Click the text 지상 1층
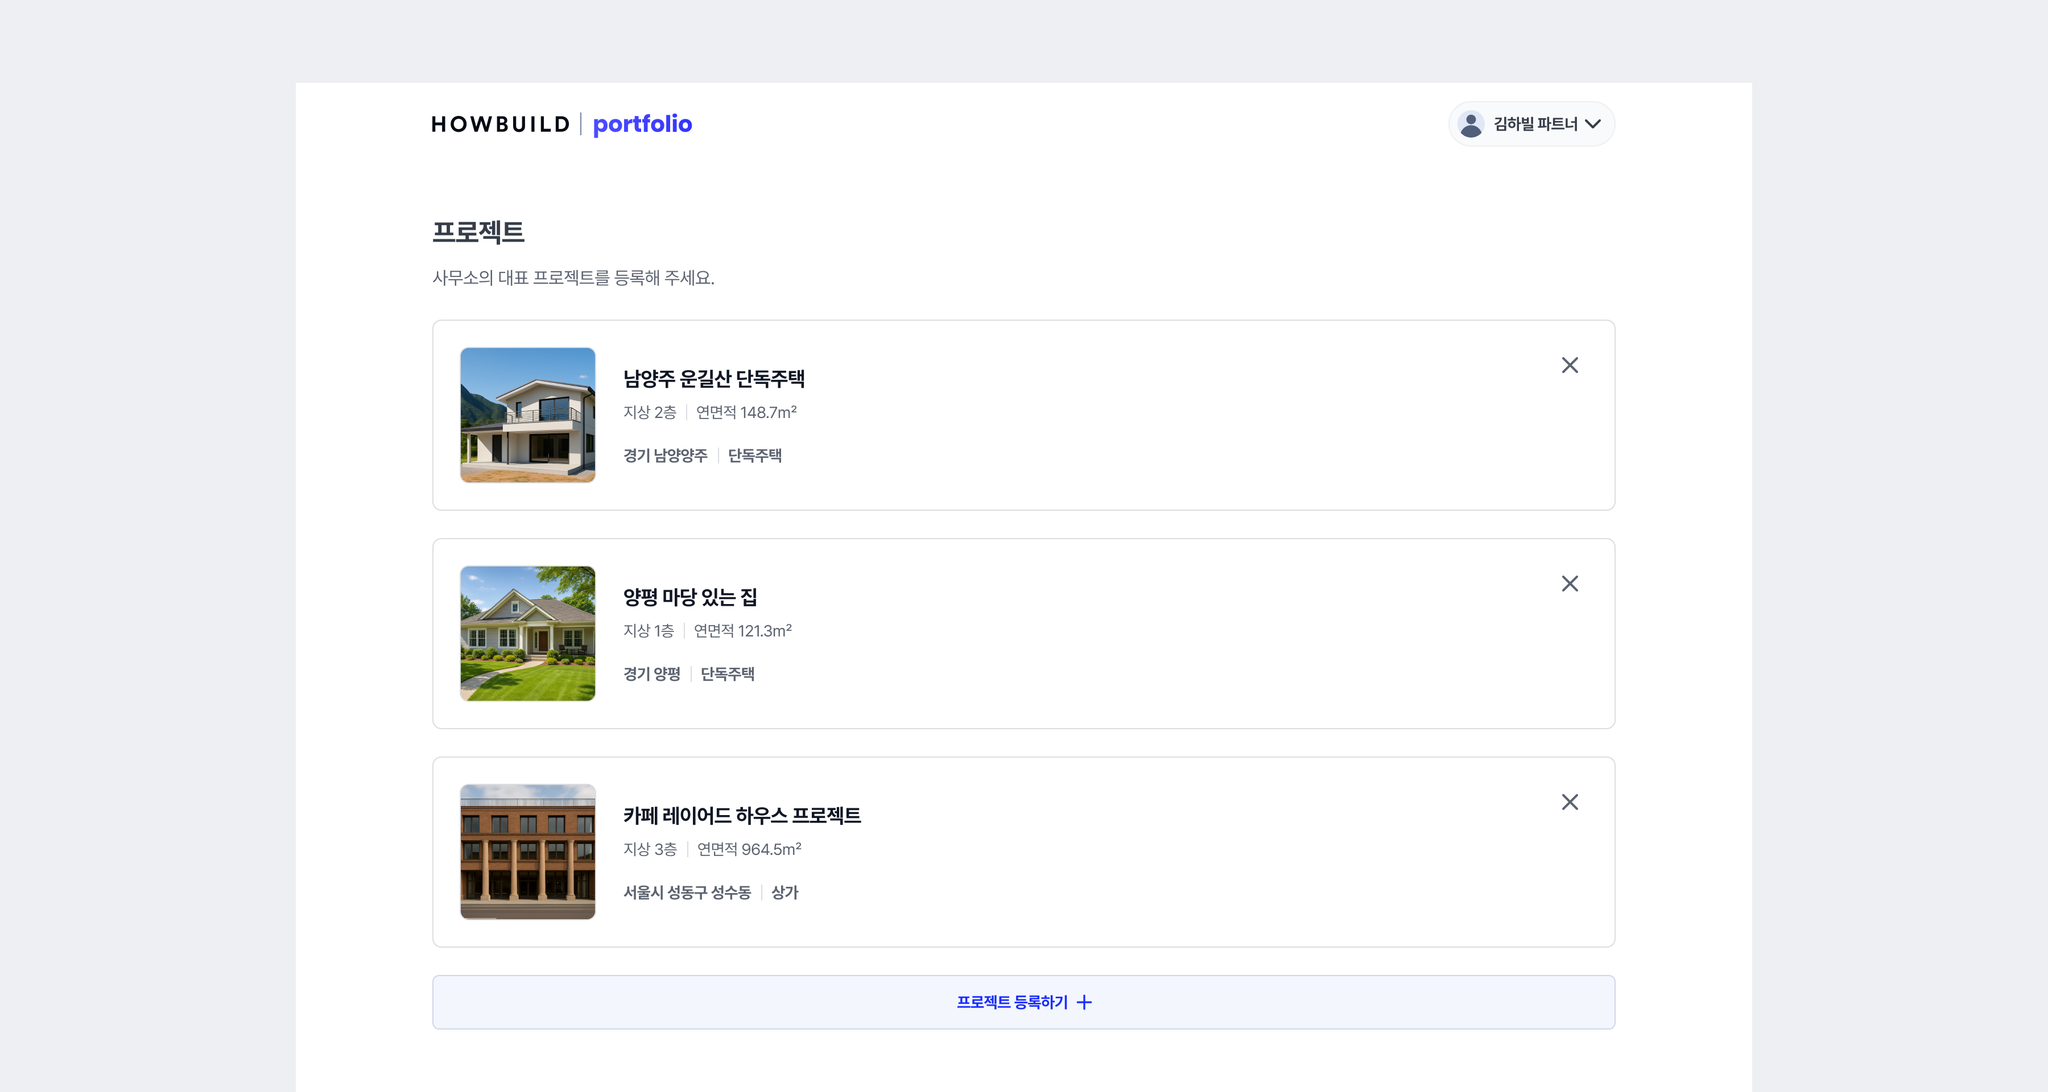Screen dimensions: 2048x1092 tap(649, 631)
